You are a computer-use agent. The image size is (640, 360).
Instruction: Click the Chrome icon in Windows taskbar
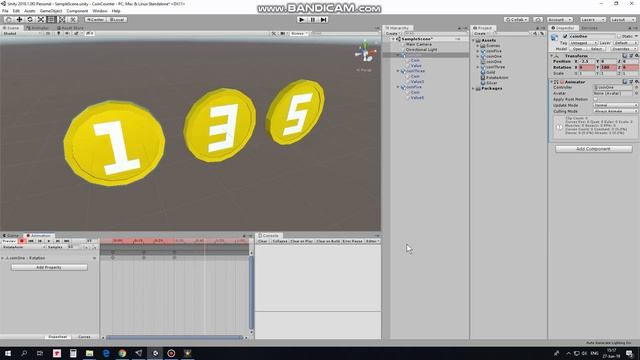[x=122, y=353]
